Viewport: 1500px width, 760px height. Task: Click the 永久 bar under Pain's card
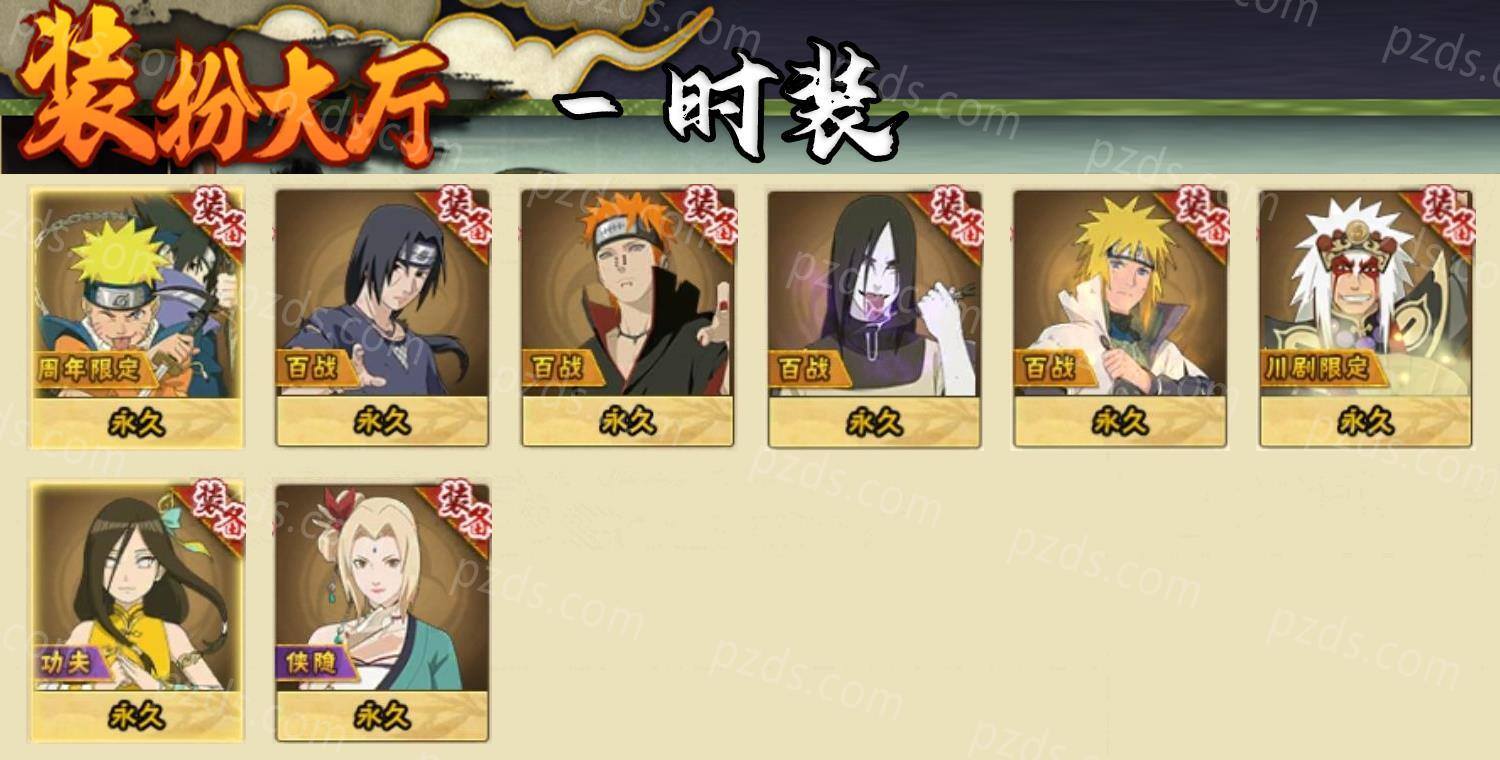pos(628,422)
